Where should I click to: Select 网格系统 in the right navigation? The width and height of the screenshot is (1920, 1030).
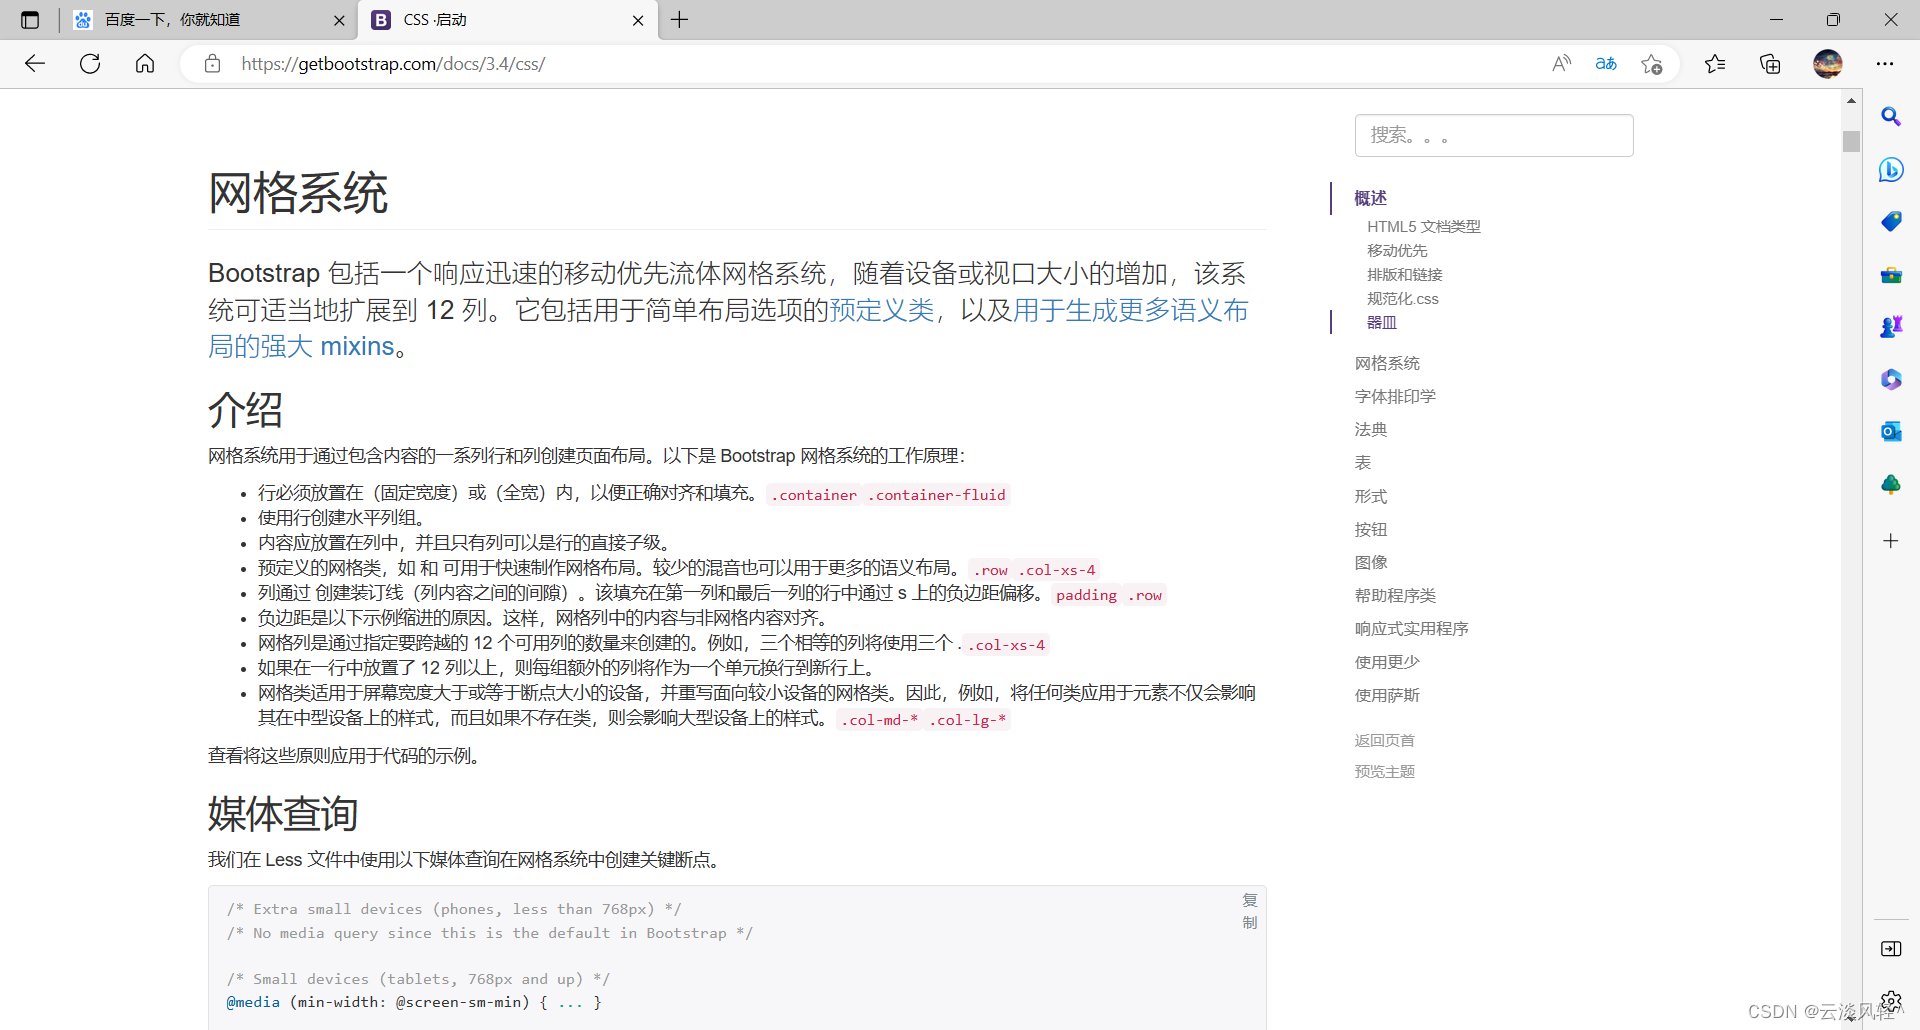tap(1386, 363)
